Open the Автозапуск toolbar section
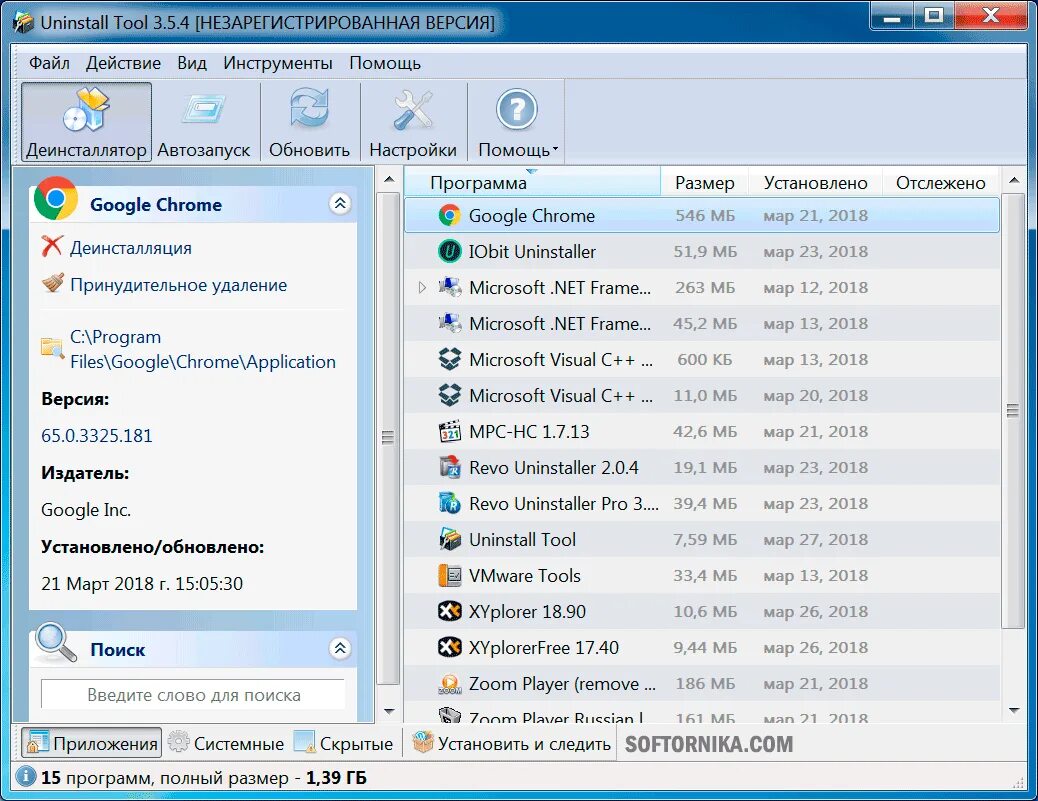 (x=204, y=122)
